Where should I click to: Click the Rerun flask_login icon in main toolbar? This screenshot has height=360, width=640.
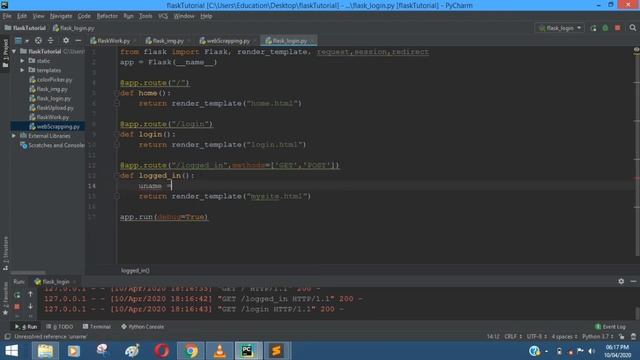click(593, 28)
